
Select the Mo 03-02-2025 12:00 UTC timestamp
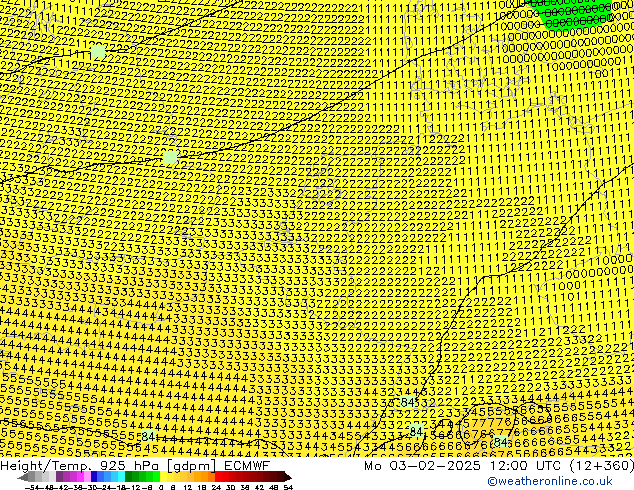pyautogui.click(x=499, y=465)
